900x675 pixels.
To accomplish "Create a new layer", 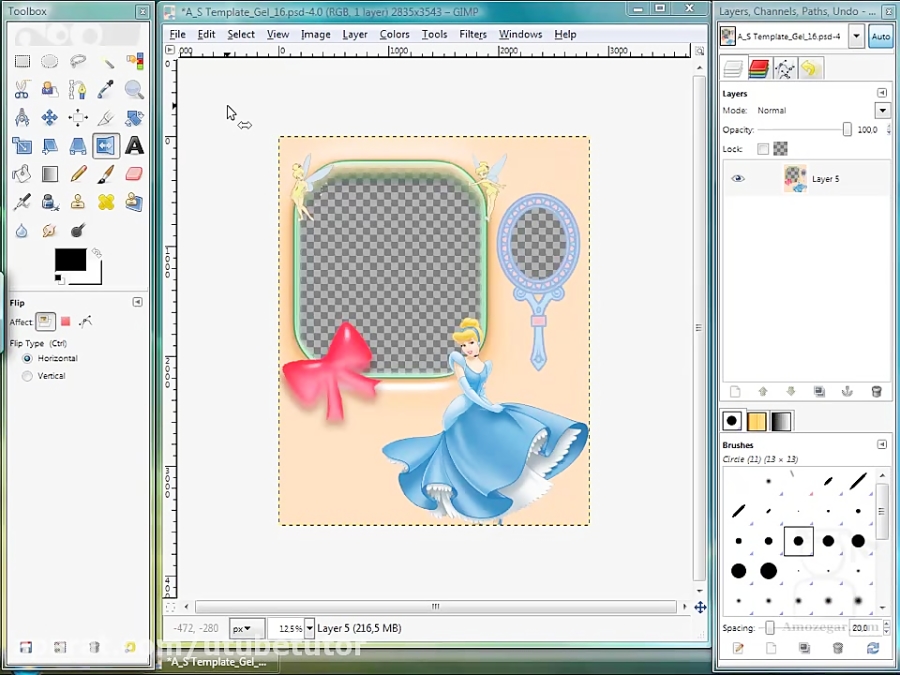I will pyautogui.click(x=735, y=391).
